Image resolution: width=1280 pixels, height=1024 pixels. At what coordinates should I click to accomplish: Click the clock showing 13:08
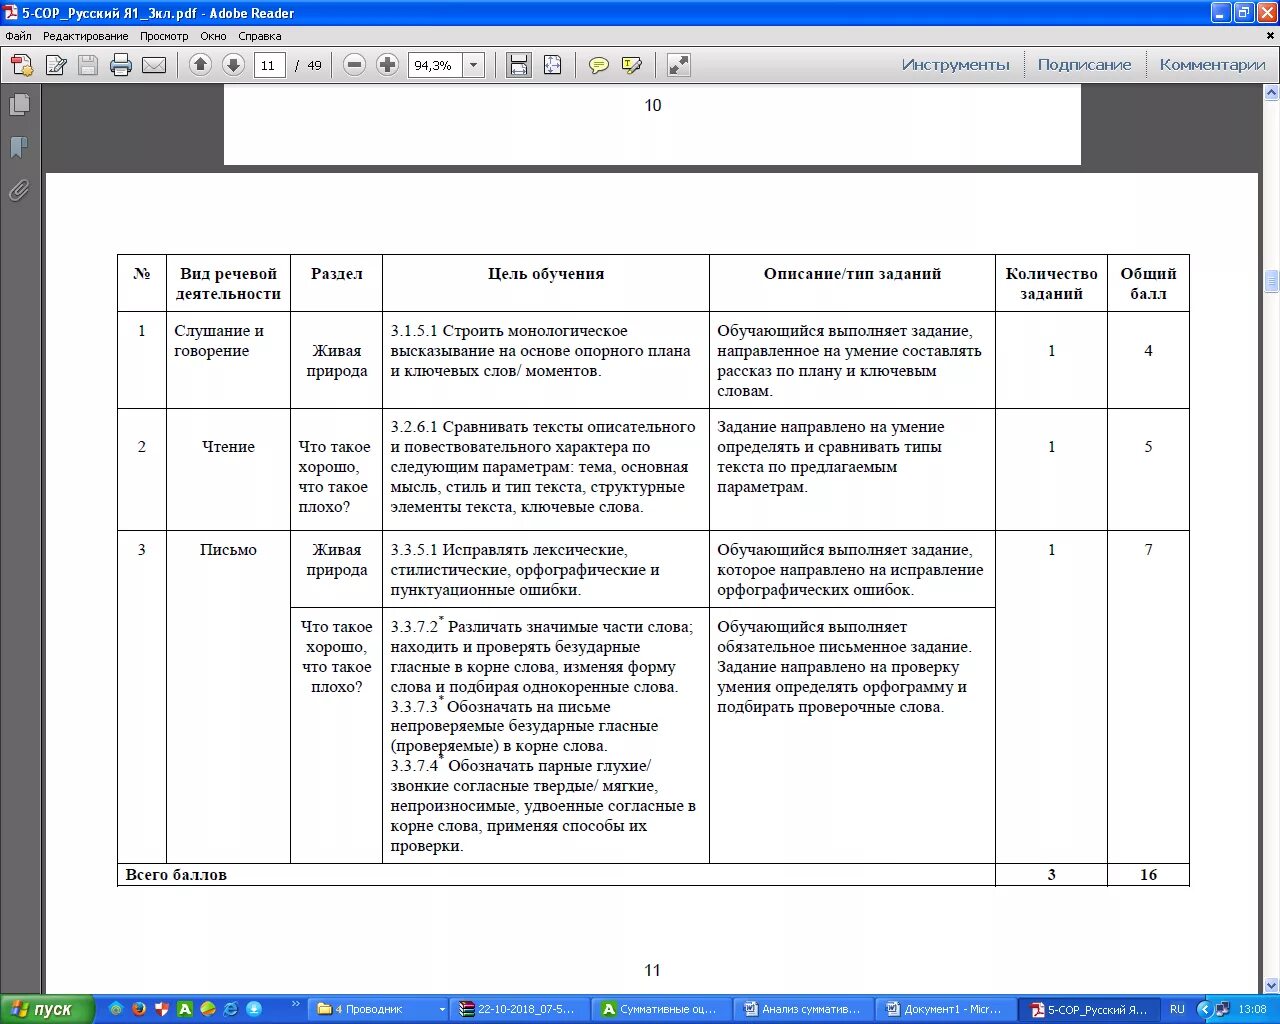coord(1252,1009)
